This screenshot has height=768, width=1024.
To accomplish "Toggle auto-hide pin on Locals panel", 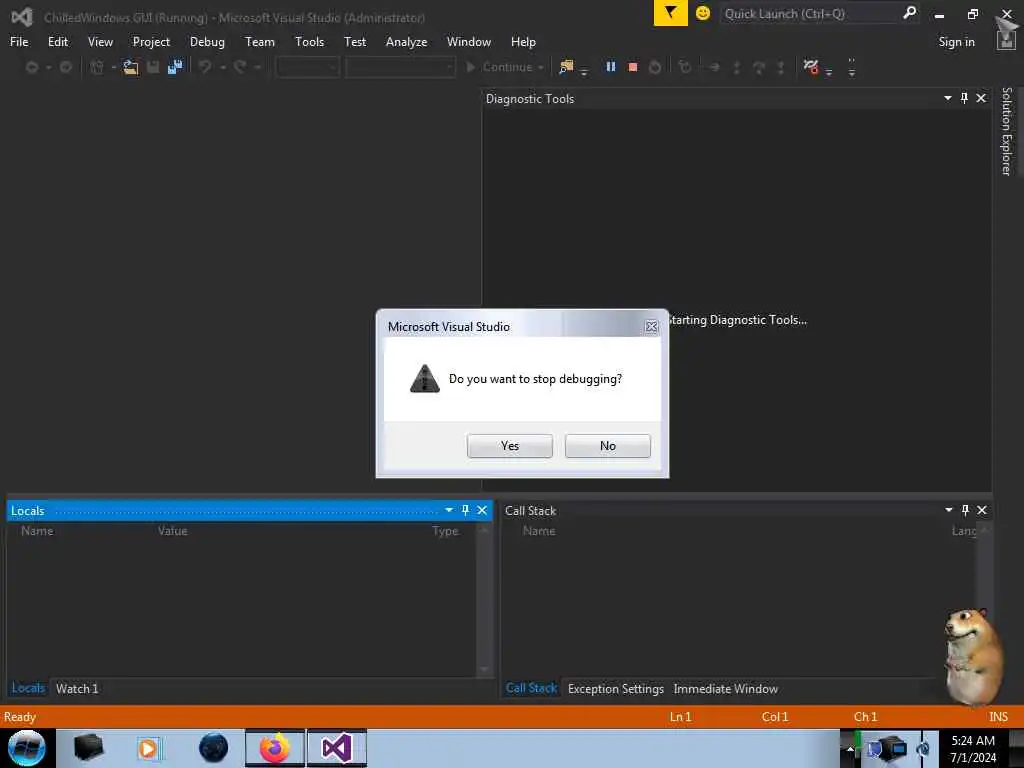I will click(x=465, y=510).
